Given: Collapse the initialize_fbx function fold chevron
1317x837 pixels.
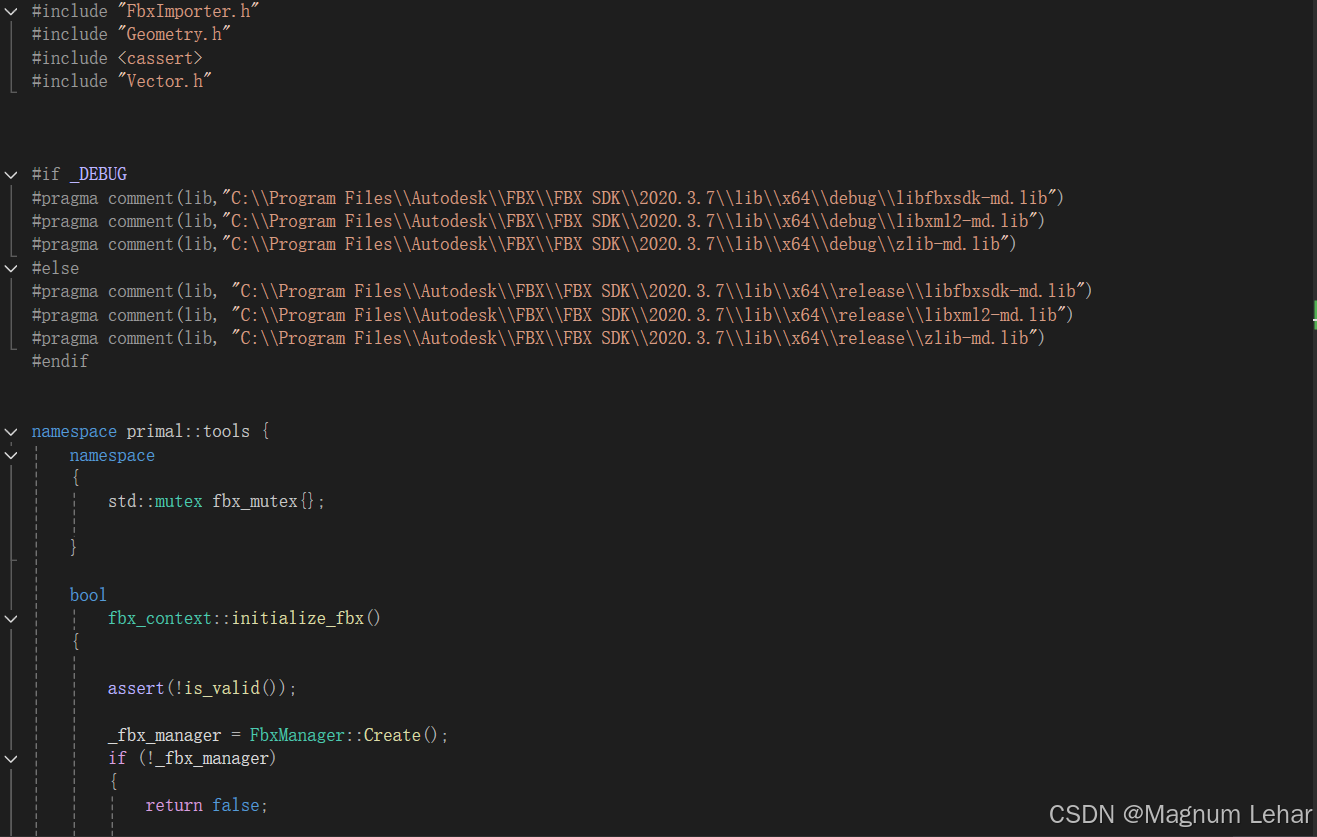Looking at the screenshot, I should [10, 619].
